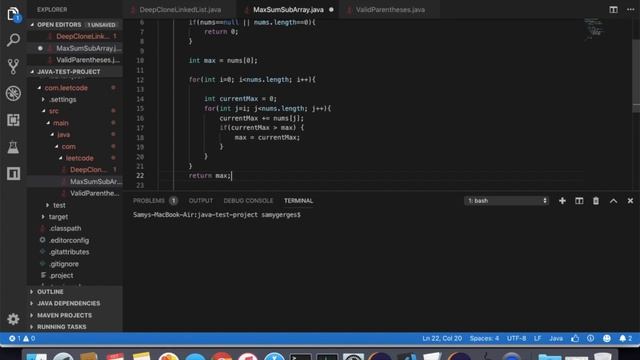Open the Output panel tab

coord(201,201)
